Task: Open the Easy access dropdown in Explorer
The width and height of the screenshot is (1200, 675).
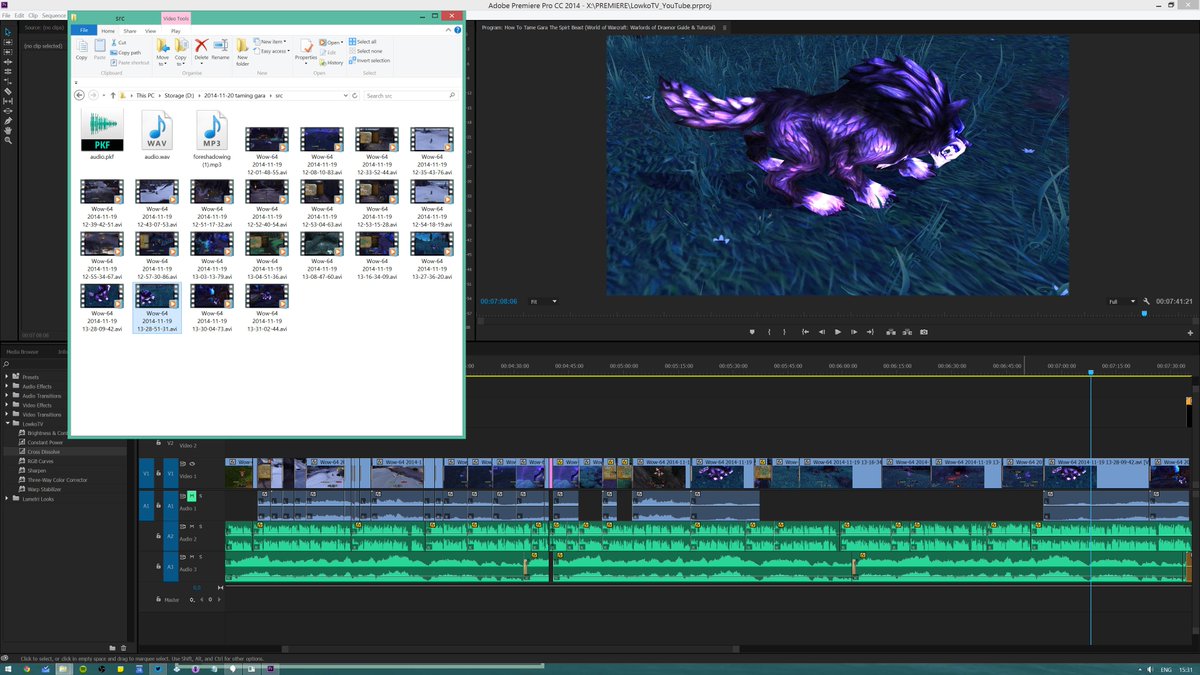Action: click(274, 51)
